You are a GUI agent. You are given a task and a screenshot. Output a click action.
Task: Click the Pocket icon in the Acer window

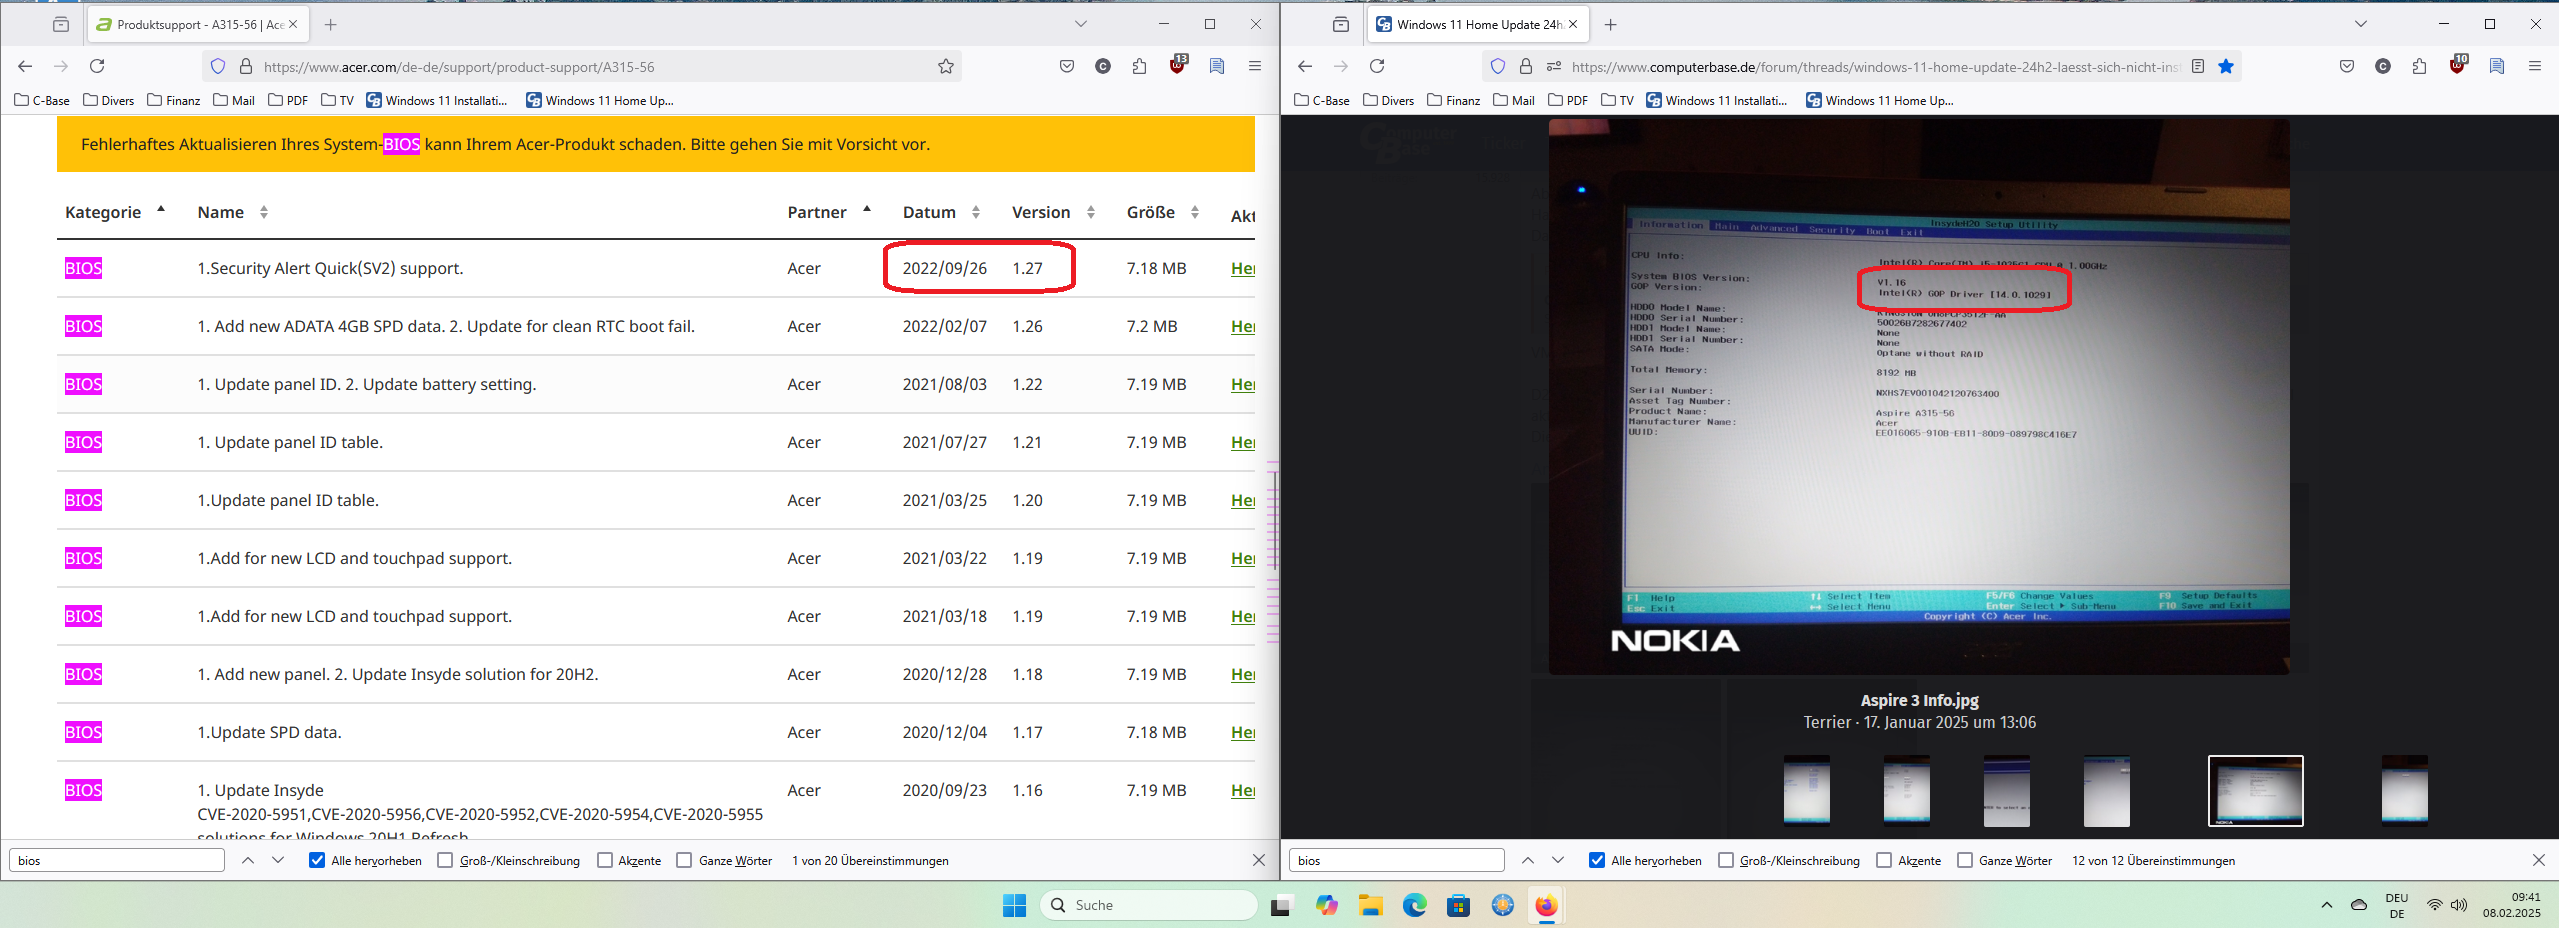coord(1067,66)
